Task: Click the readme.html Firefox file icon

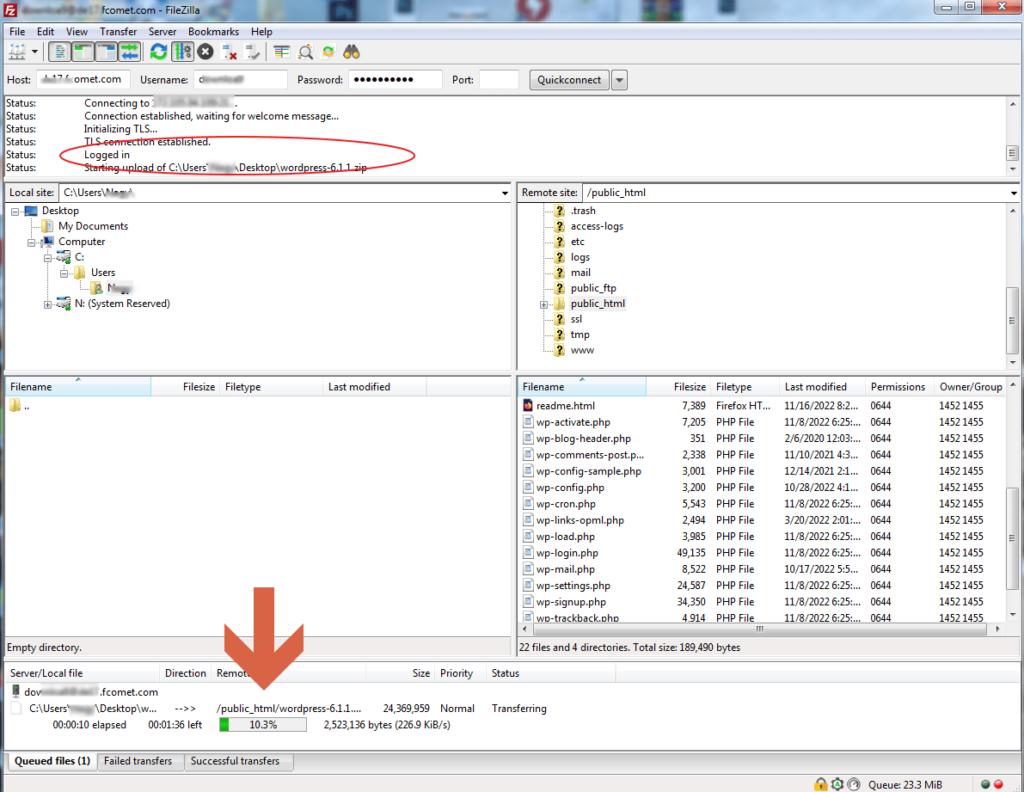Action: click(x=528, y=405)
